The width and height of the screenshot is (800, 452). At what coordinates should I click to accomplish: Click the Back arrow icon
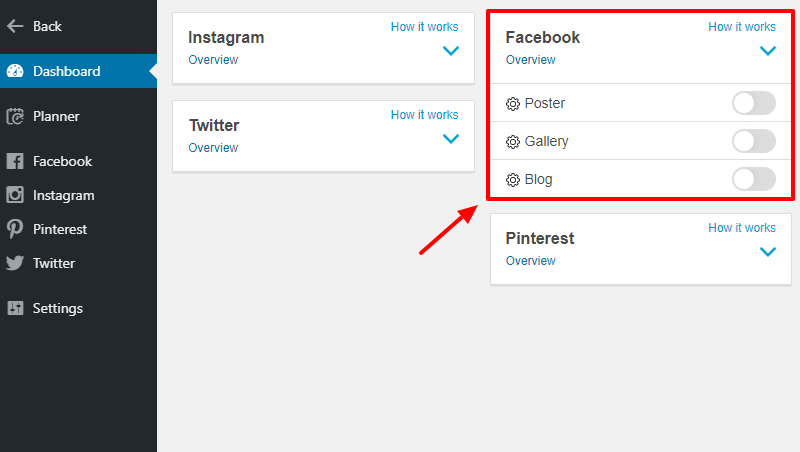click(x=15, y=26)
